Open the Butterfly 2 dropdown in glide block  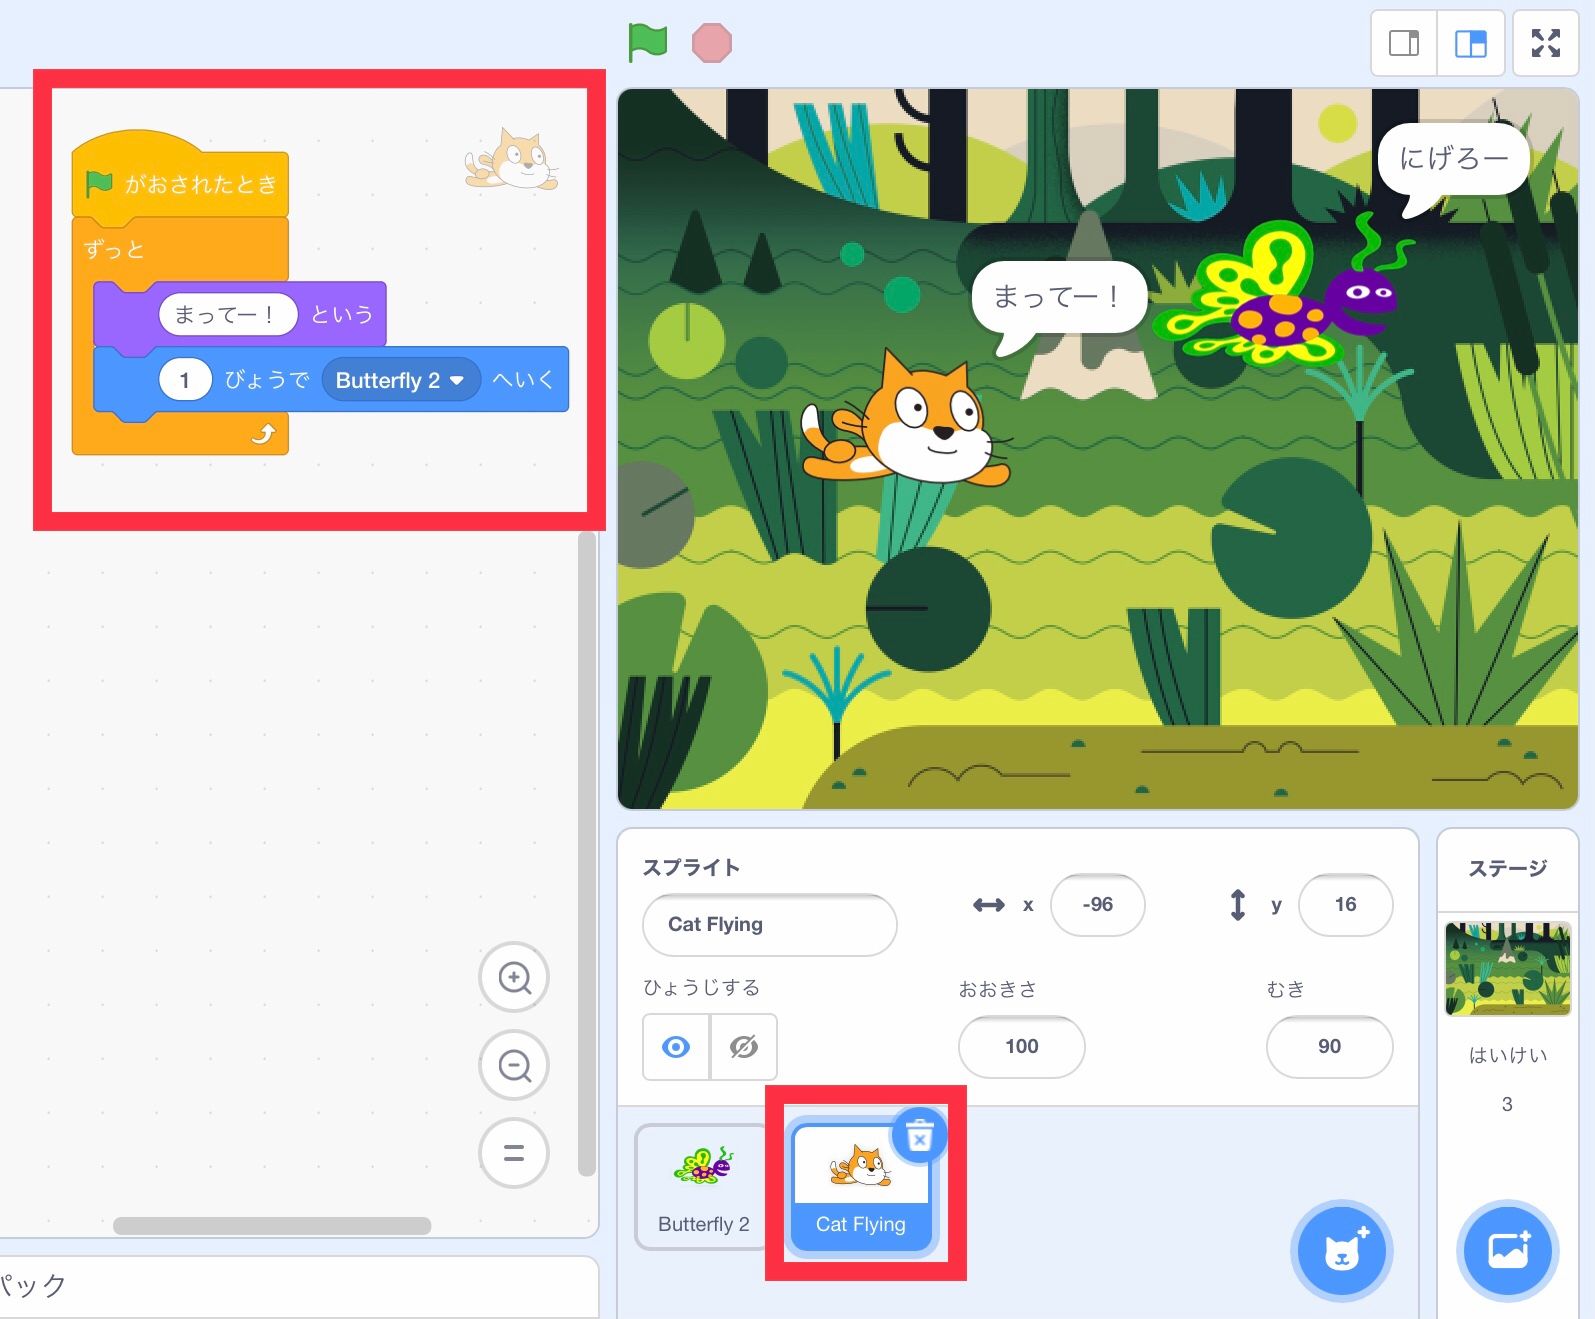tap(400, 380)
